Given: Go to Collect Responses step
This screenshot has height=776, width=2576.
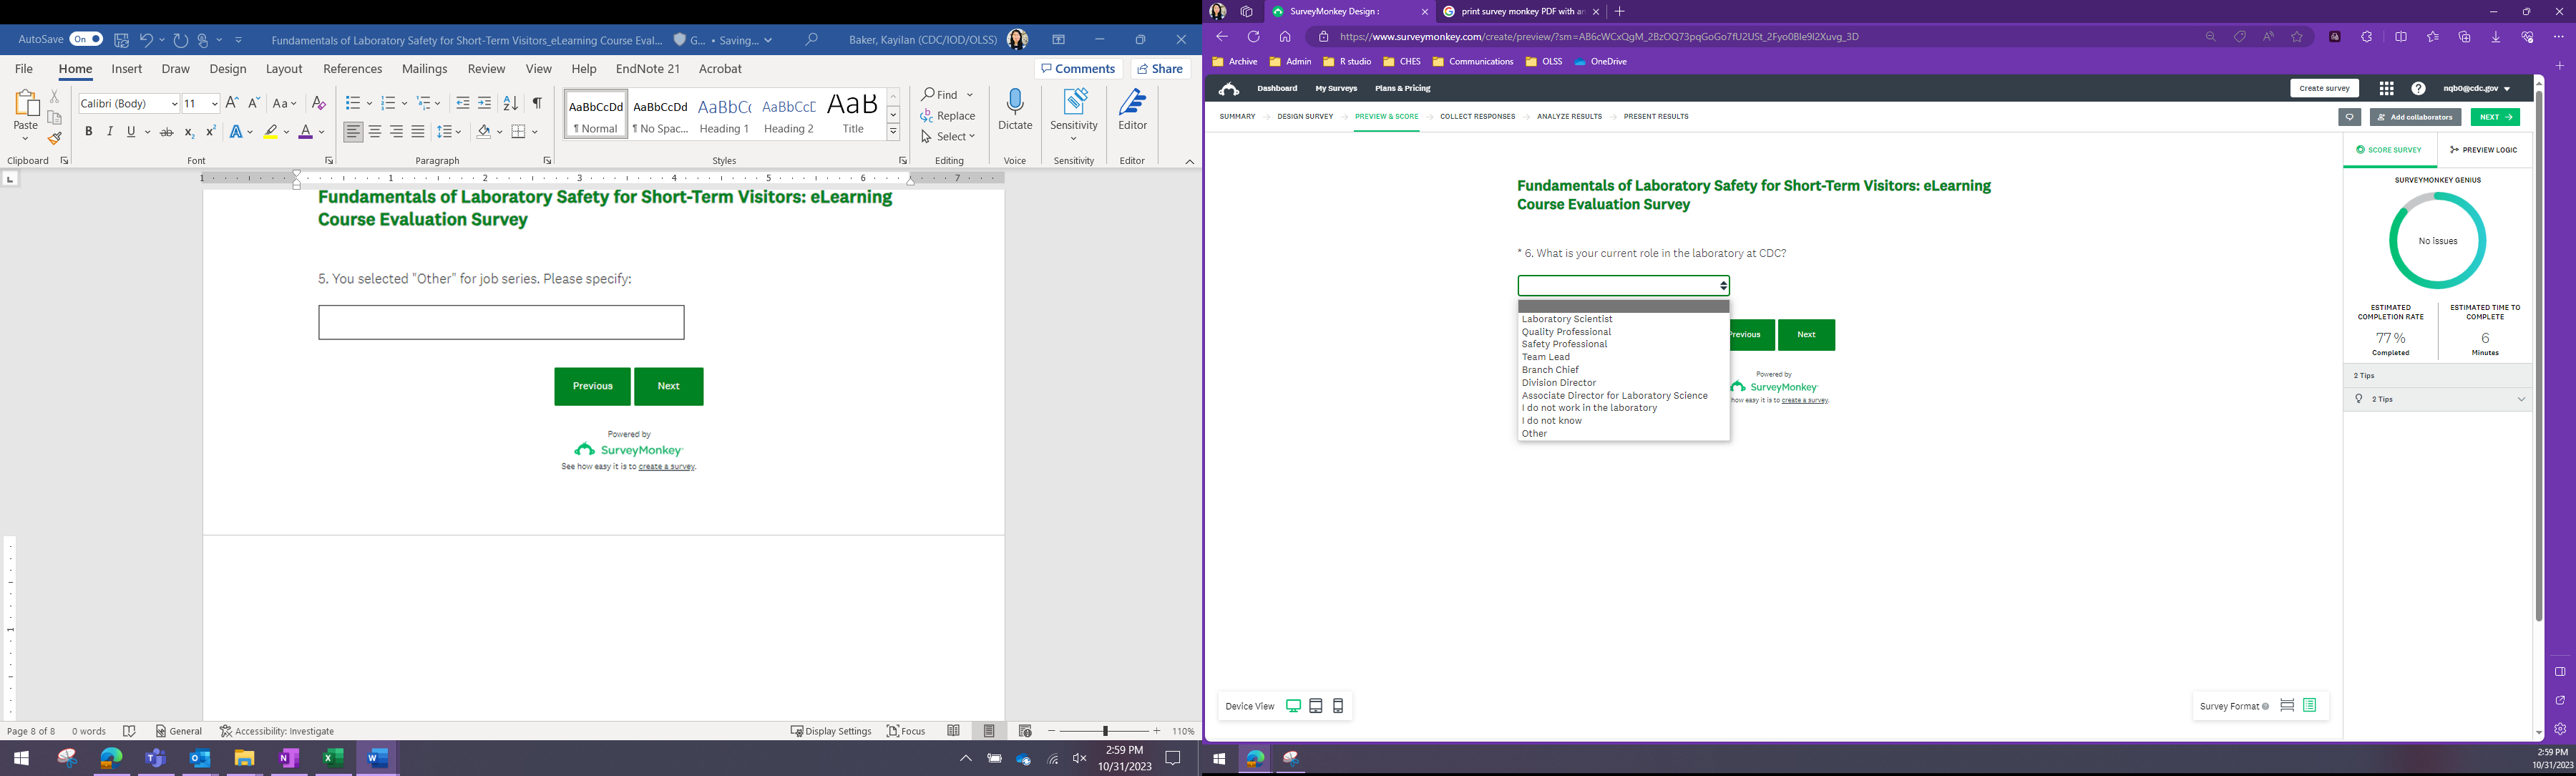Looking at the screenshot, I should coord(1477,117).
